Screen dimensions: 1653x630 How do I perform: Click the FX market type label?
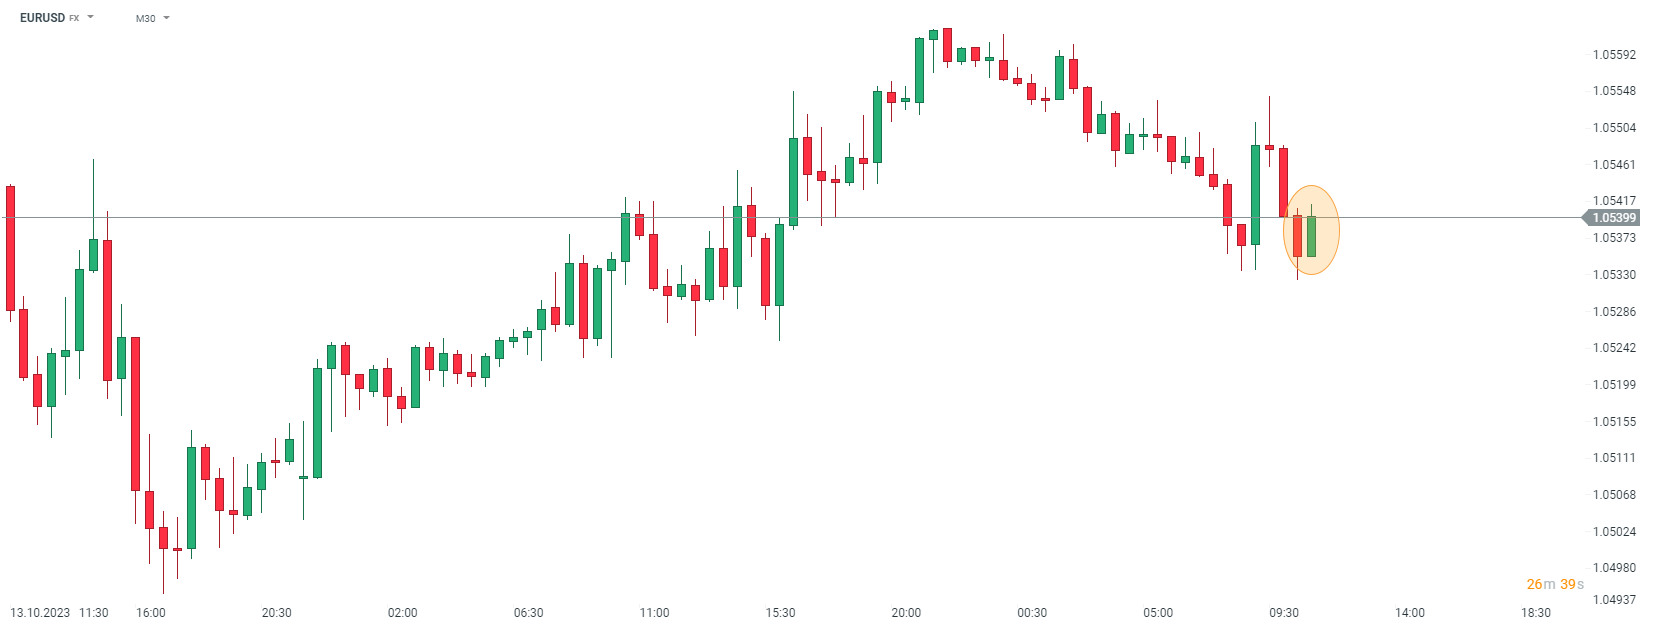coord(74,19)
